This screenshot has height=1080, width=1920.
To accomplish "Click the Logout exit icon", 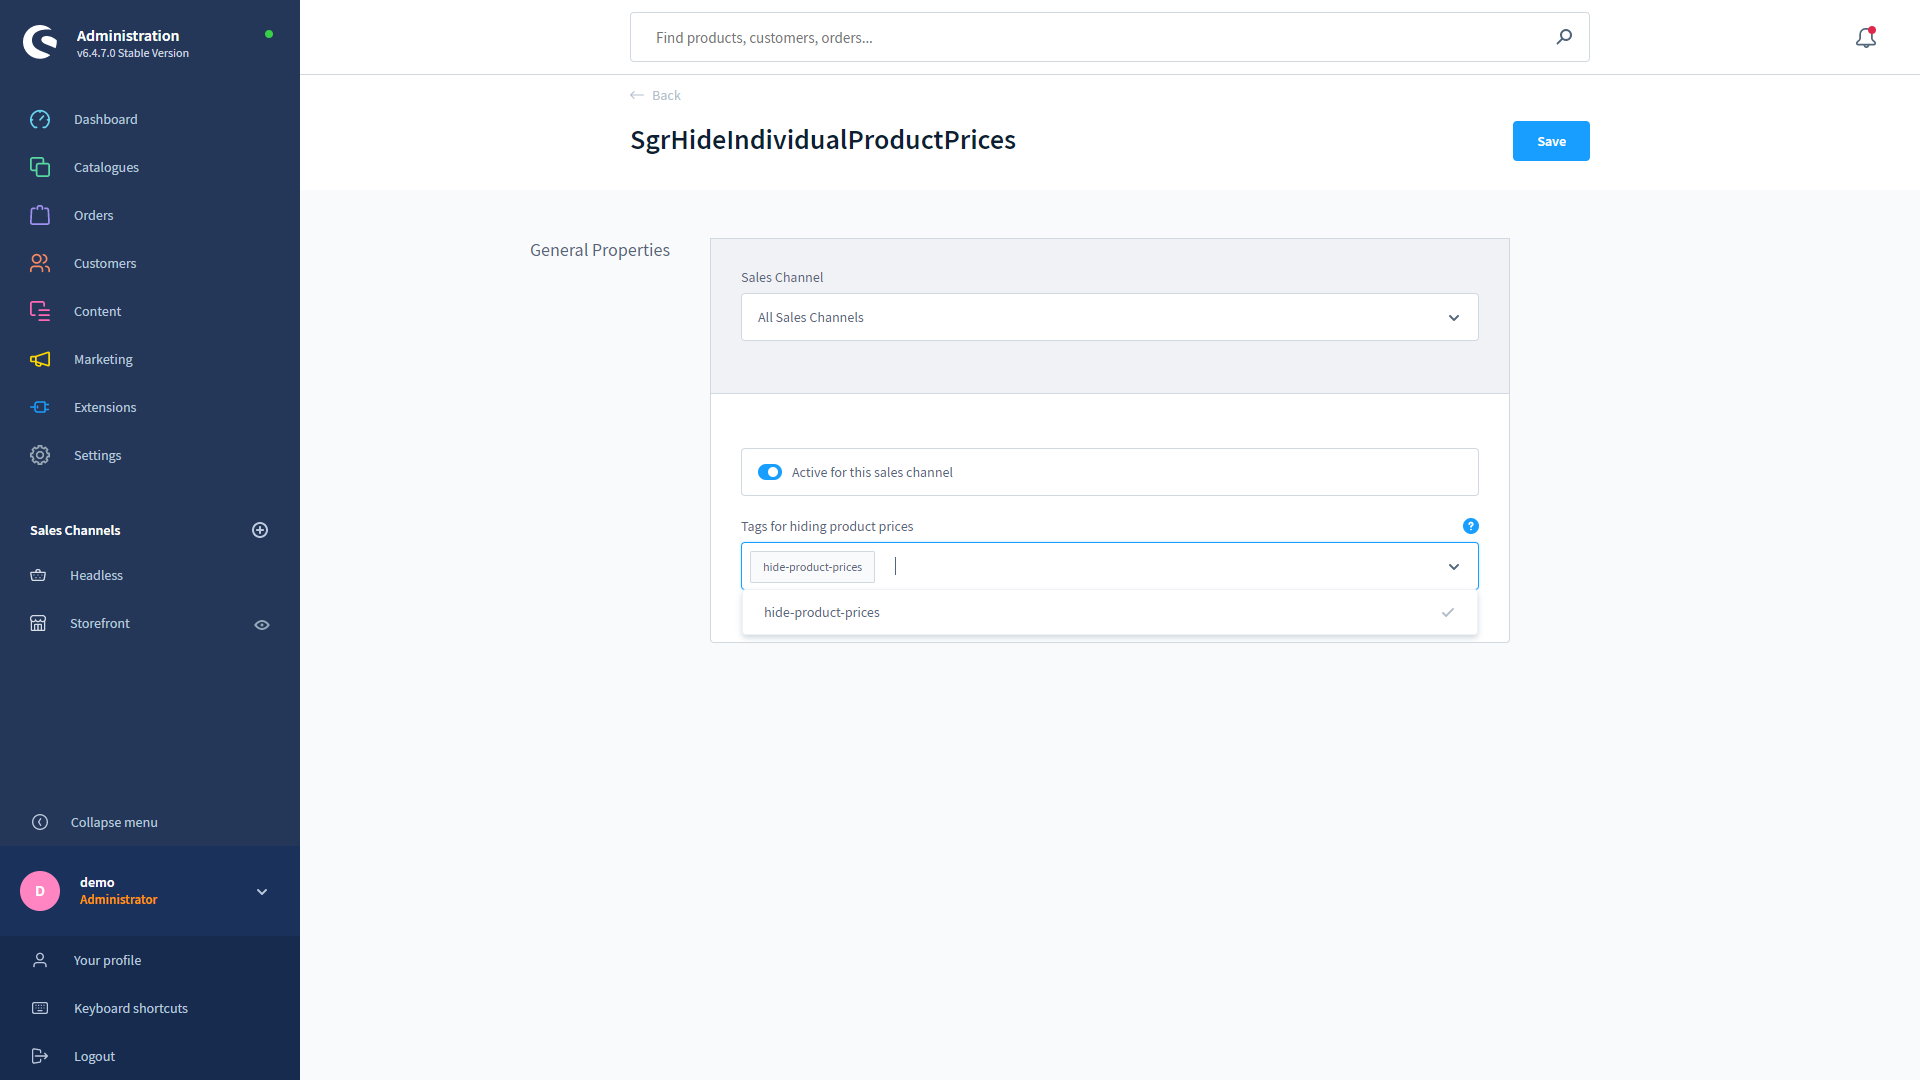I will pos(40,1056).
